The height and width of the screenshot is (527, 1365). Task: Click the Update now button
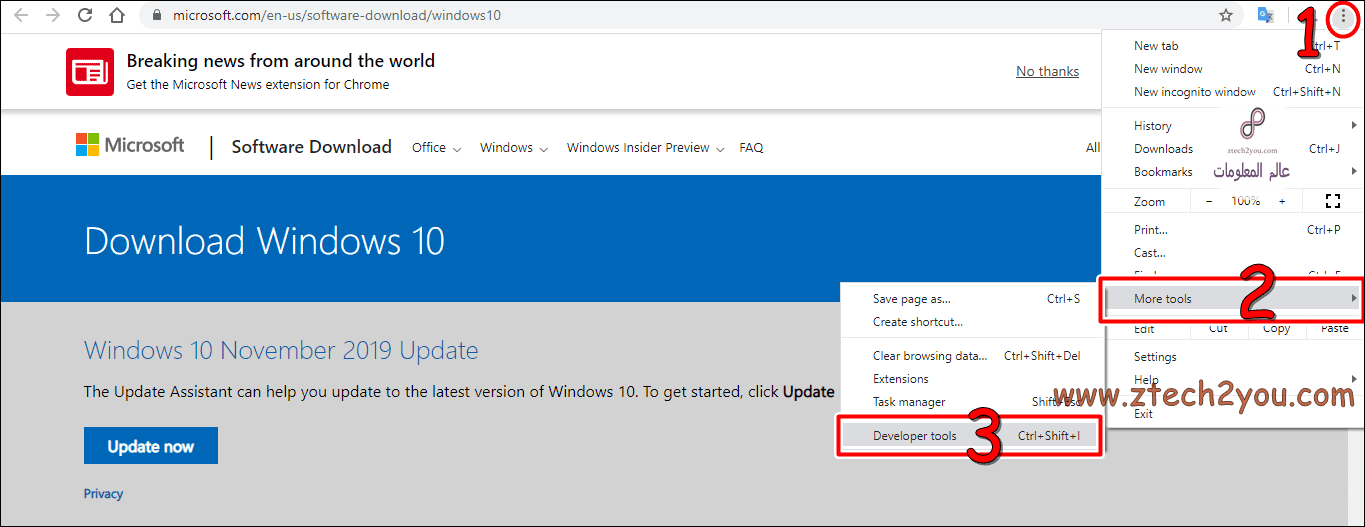[x=151, y=446]
